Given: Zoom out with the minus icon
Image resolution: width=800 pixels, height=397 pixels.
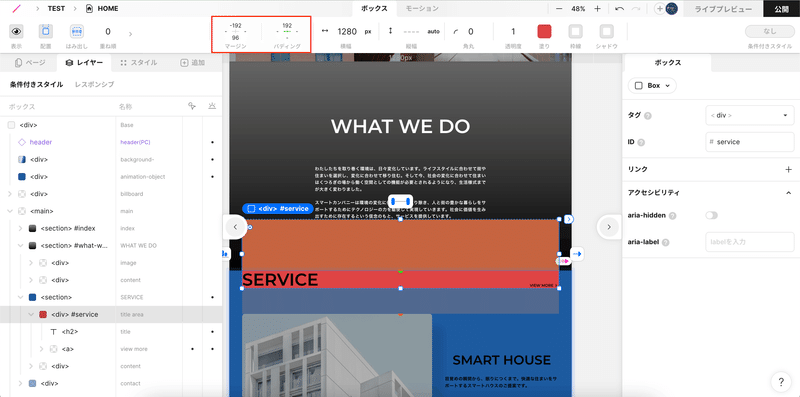Looking at the screenshot, I should (559, 9).
